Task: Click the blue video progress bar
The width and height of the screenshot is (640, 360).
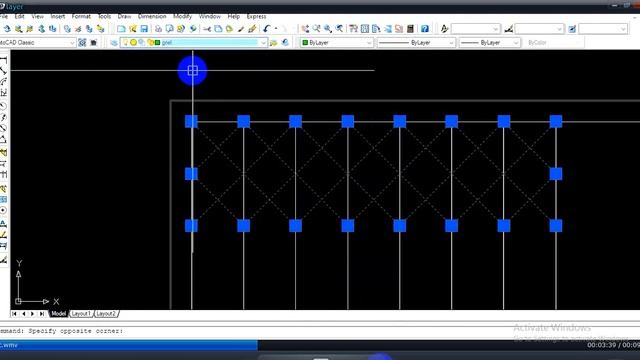Action: pyautogui.click(x=129, y=345)
